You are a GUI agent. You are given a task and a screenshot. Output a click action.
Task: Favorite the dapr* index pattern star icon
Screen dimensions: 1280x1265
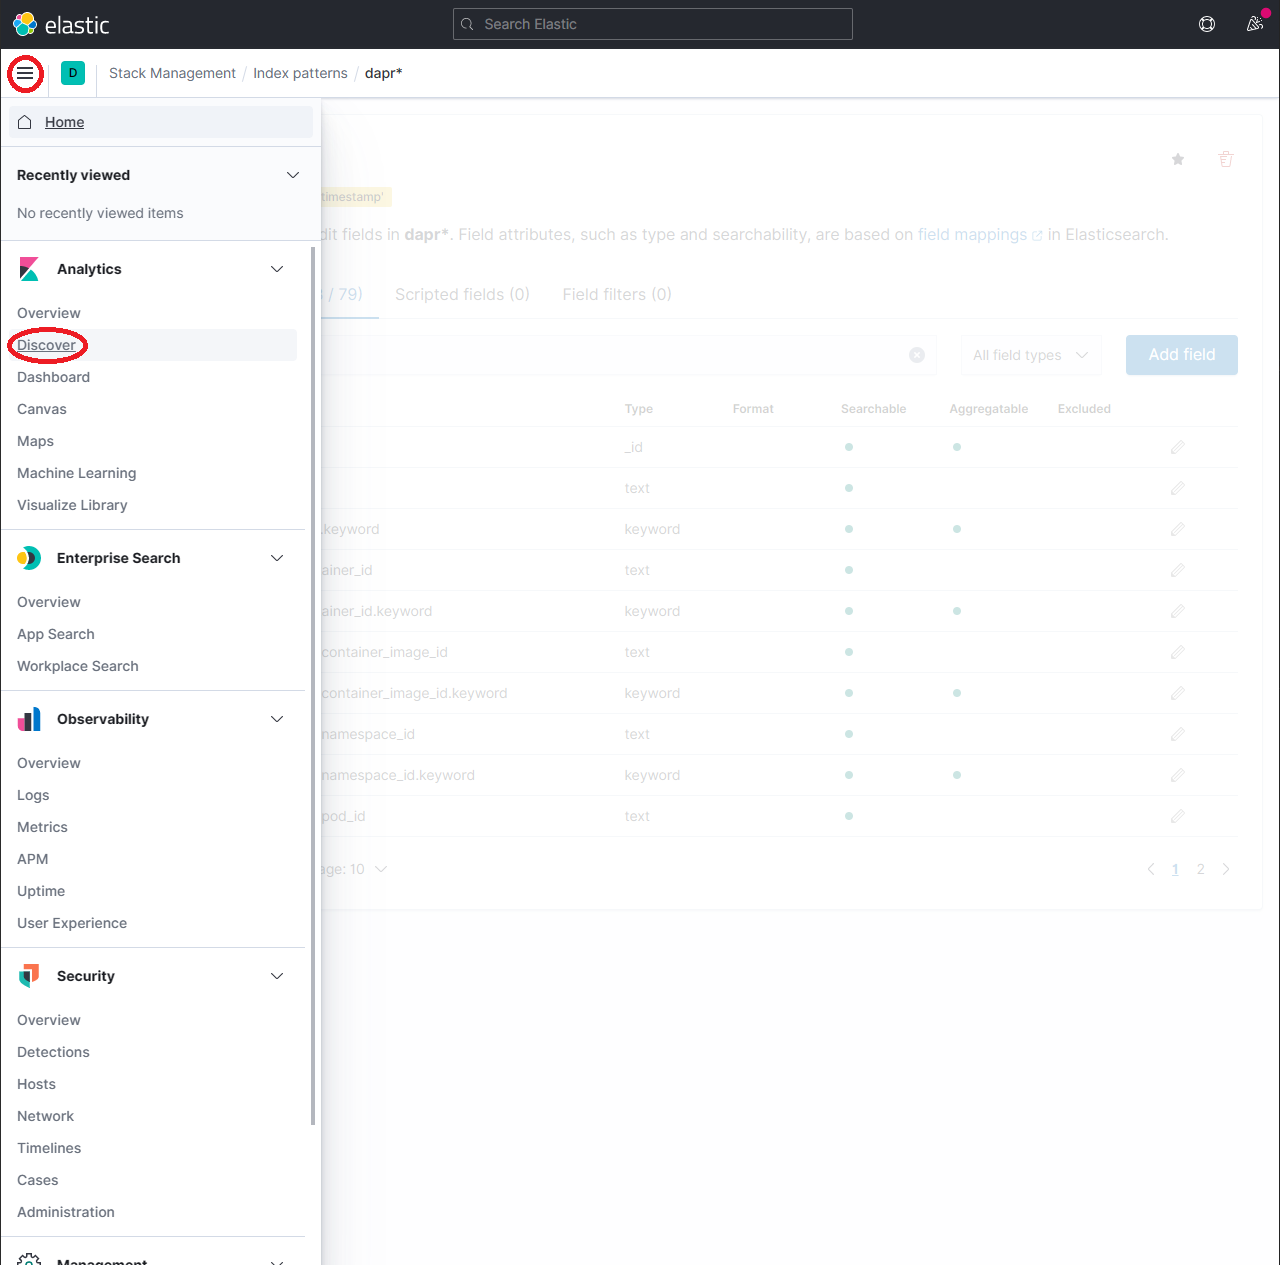(x=1178, y=159)
